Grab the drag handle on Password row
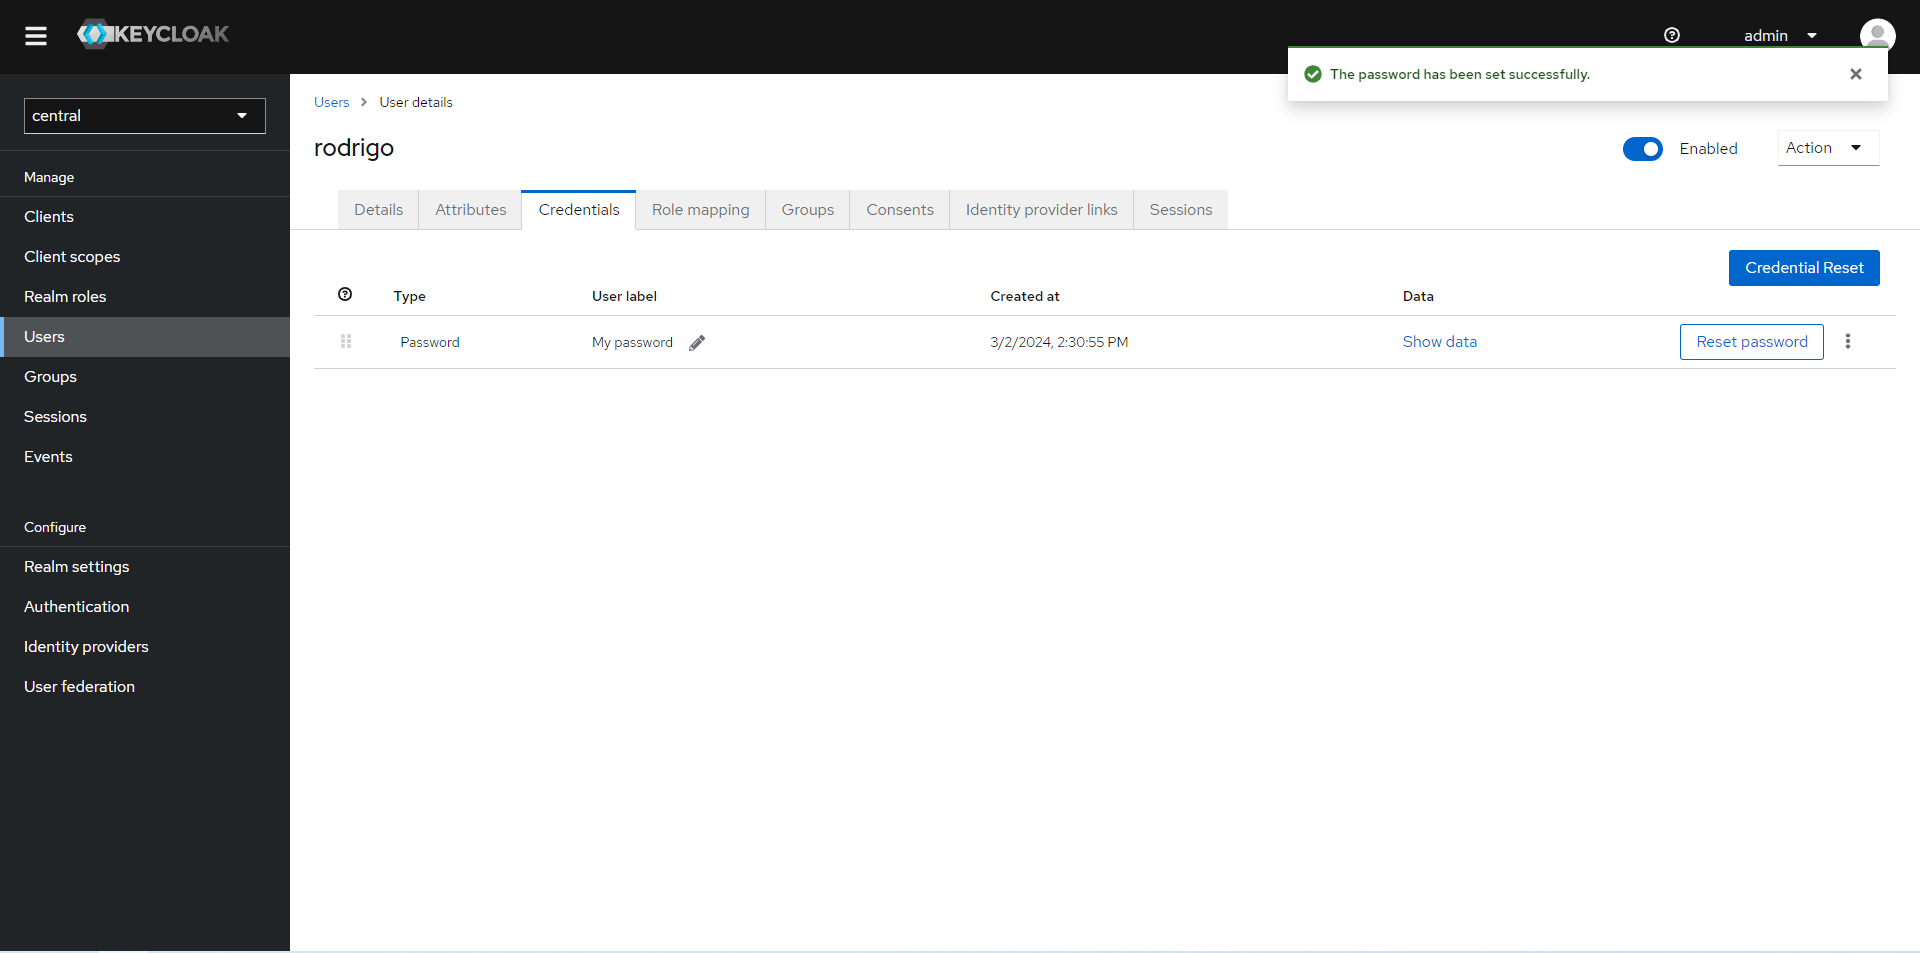1920x953 pixels. (346, 341)
